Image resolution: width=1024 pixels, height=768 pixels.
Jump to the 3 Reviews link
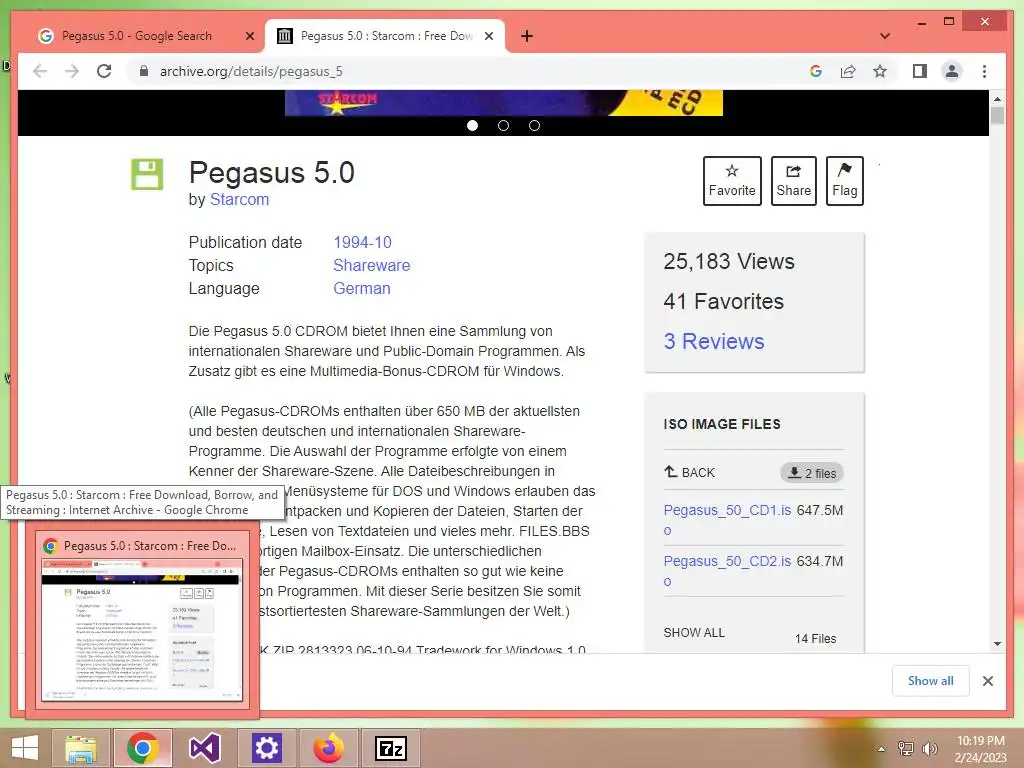click(x=714, y=341)
